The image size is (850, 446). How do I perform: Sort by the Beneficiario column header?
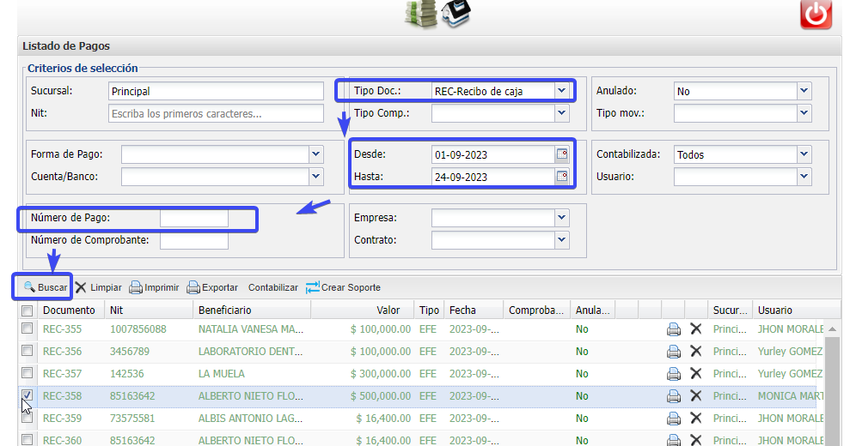(224, 311)
